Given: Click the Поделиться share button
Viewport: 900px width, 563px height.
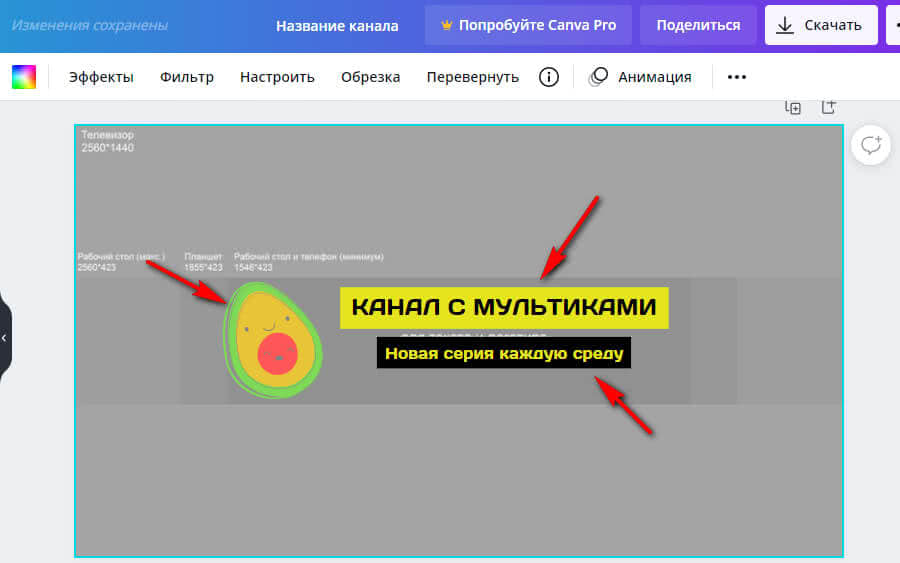Looking at the screenshot, I should click(698, 25).
